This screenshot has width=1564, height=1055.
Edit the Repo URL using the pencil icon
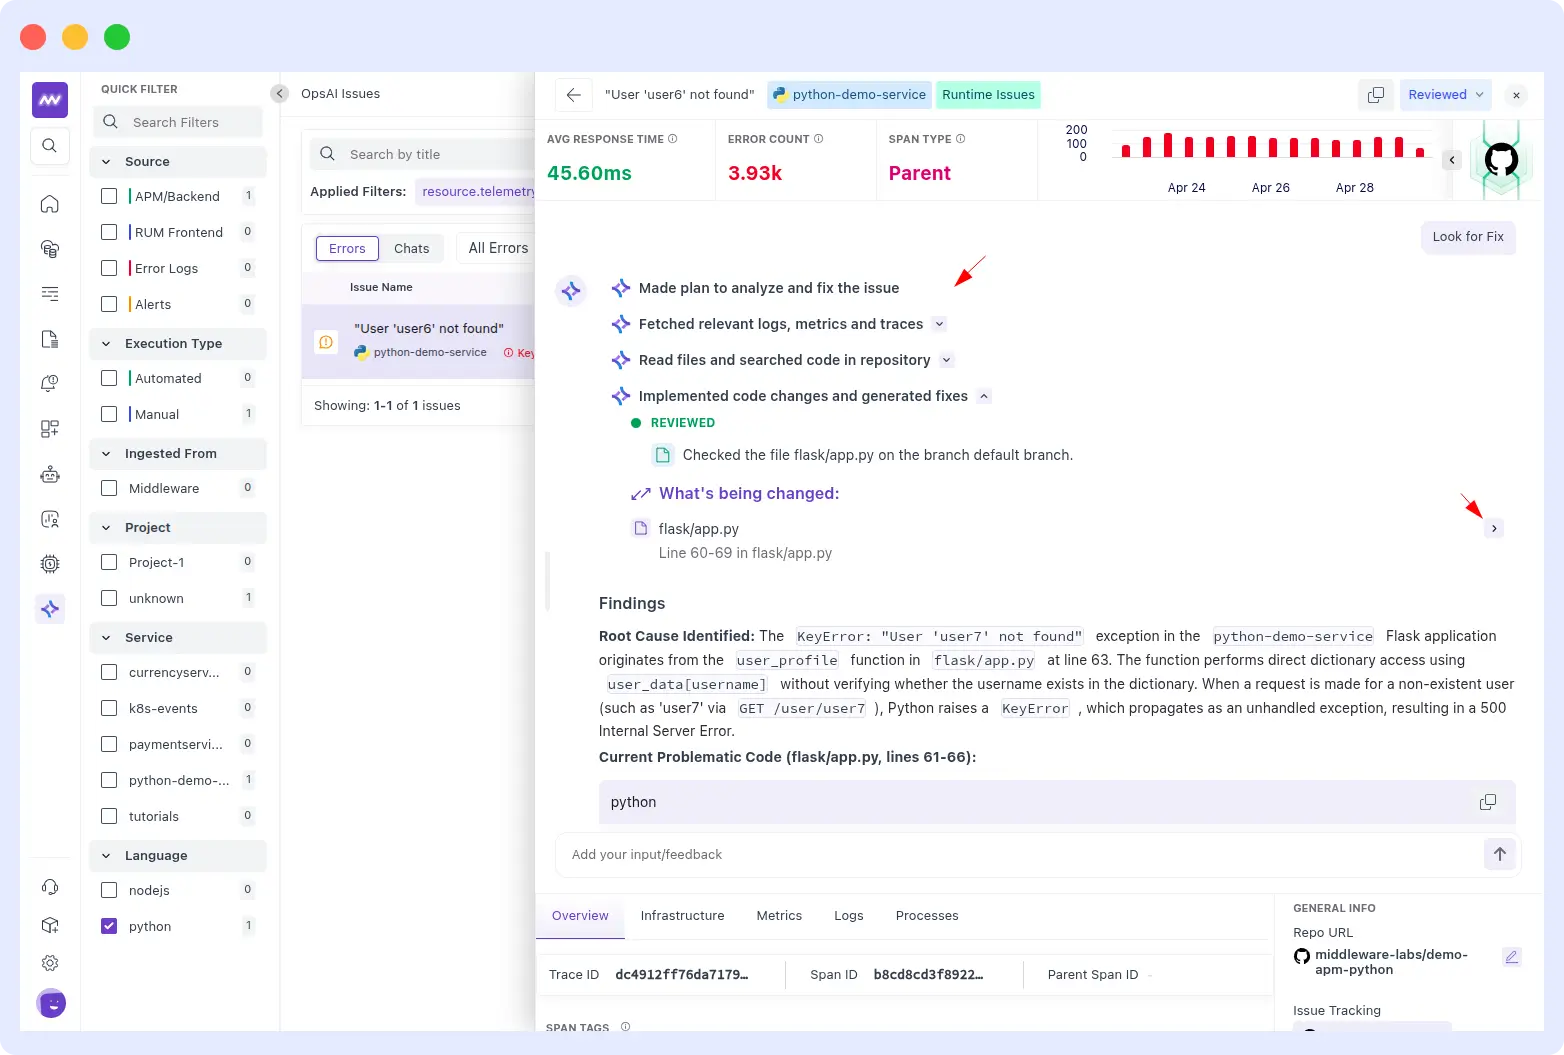(1511, 957)
